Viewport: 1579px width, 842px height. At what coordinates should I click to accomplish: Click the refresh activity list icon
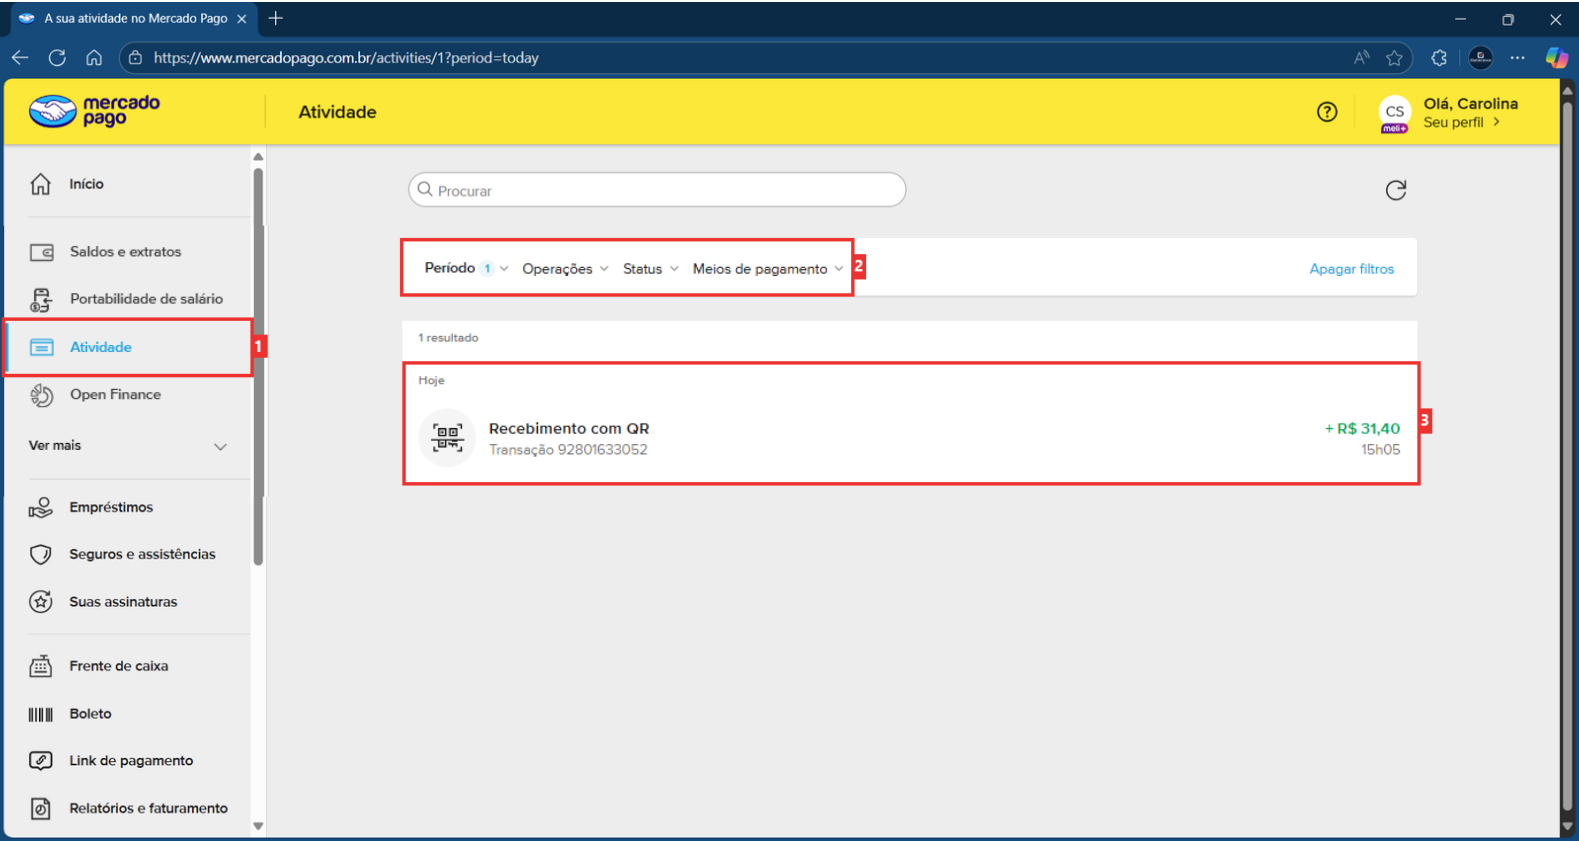pyautogui.click(x=1395, y=190)
